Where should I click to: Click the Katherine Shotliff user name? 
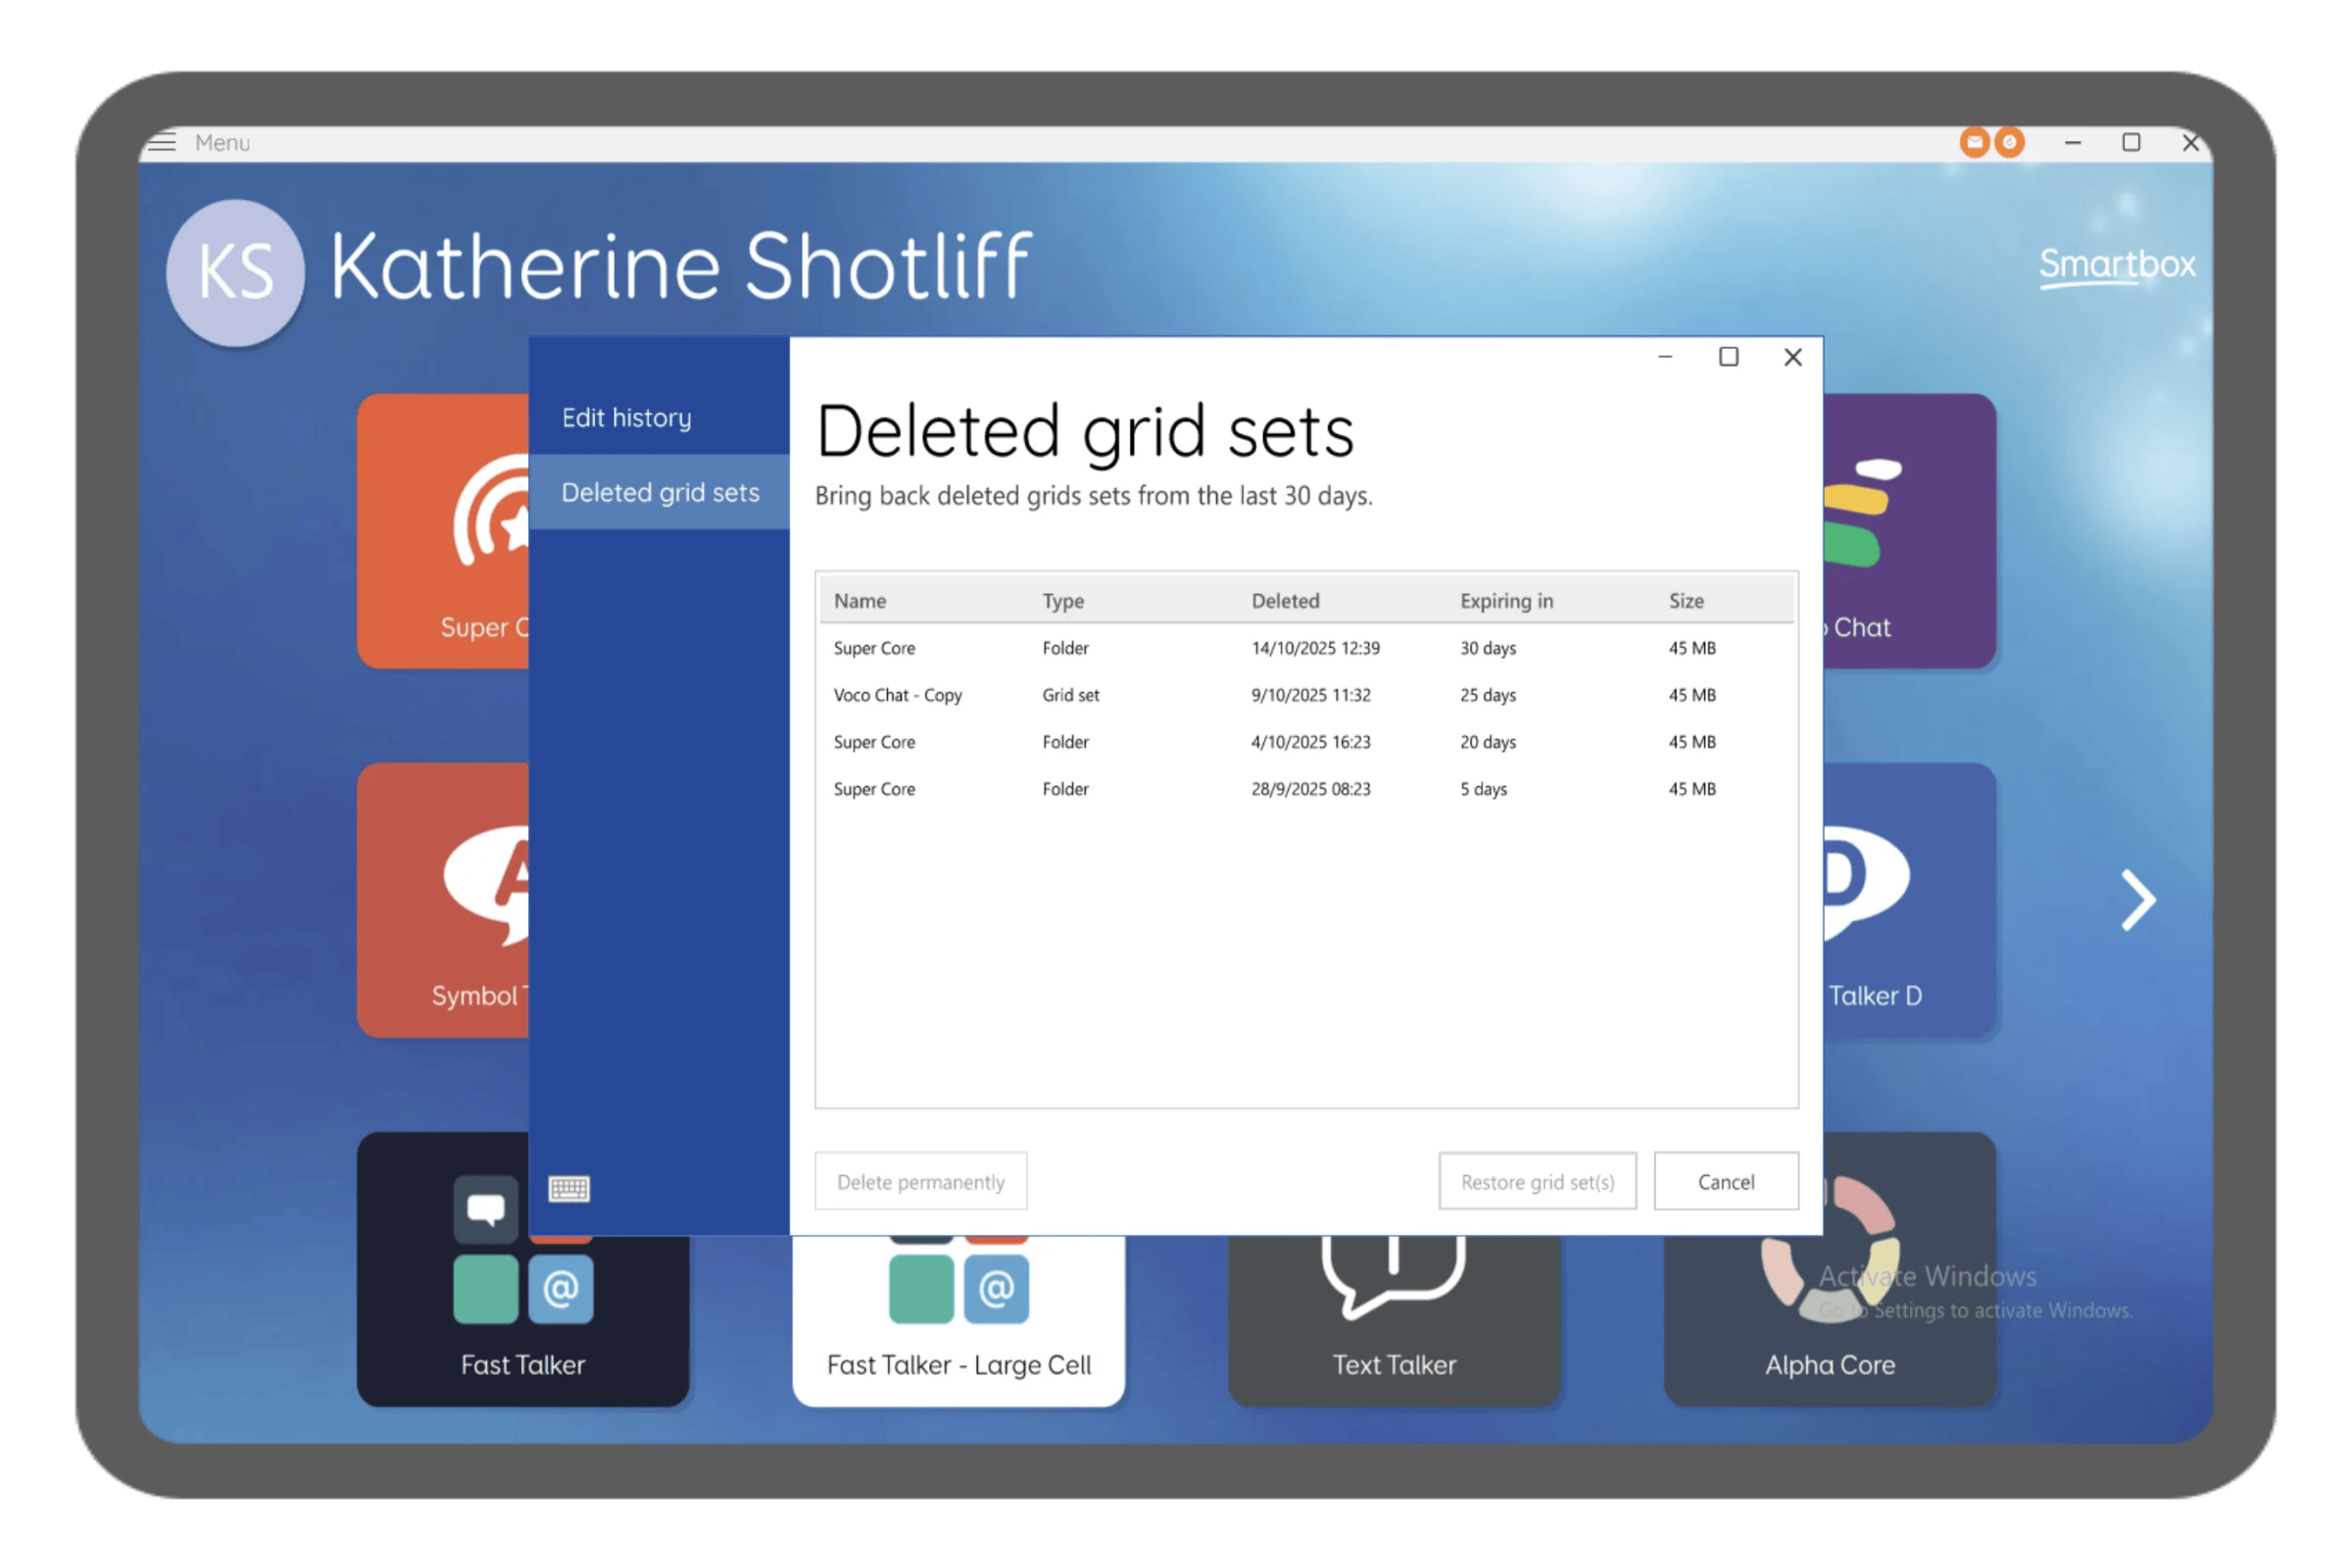click(680, 266)
